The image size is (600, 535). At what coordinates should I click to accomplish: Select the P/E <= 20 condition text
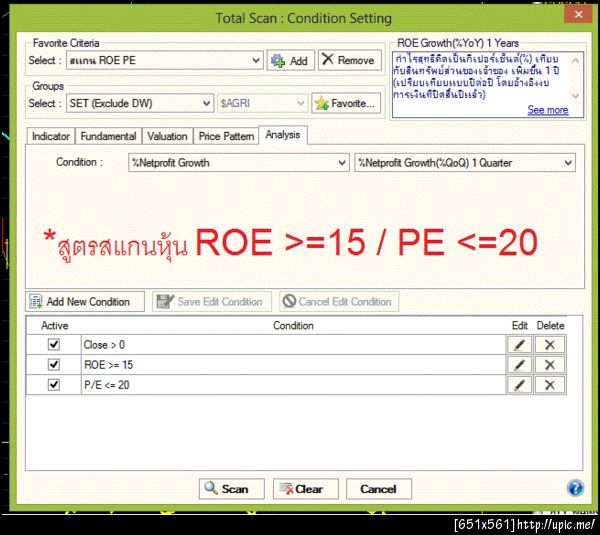(x=106, y=385)
